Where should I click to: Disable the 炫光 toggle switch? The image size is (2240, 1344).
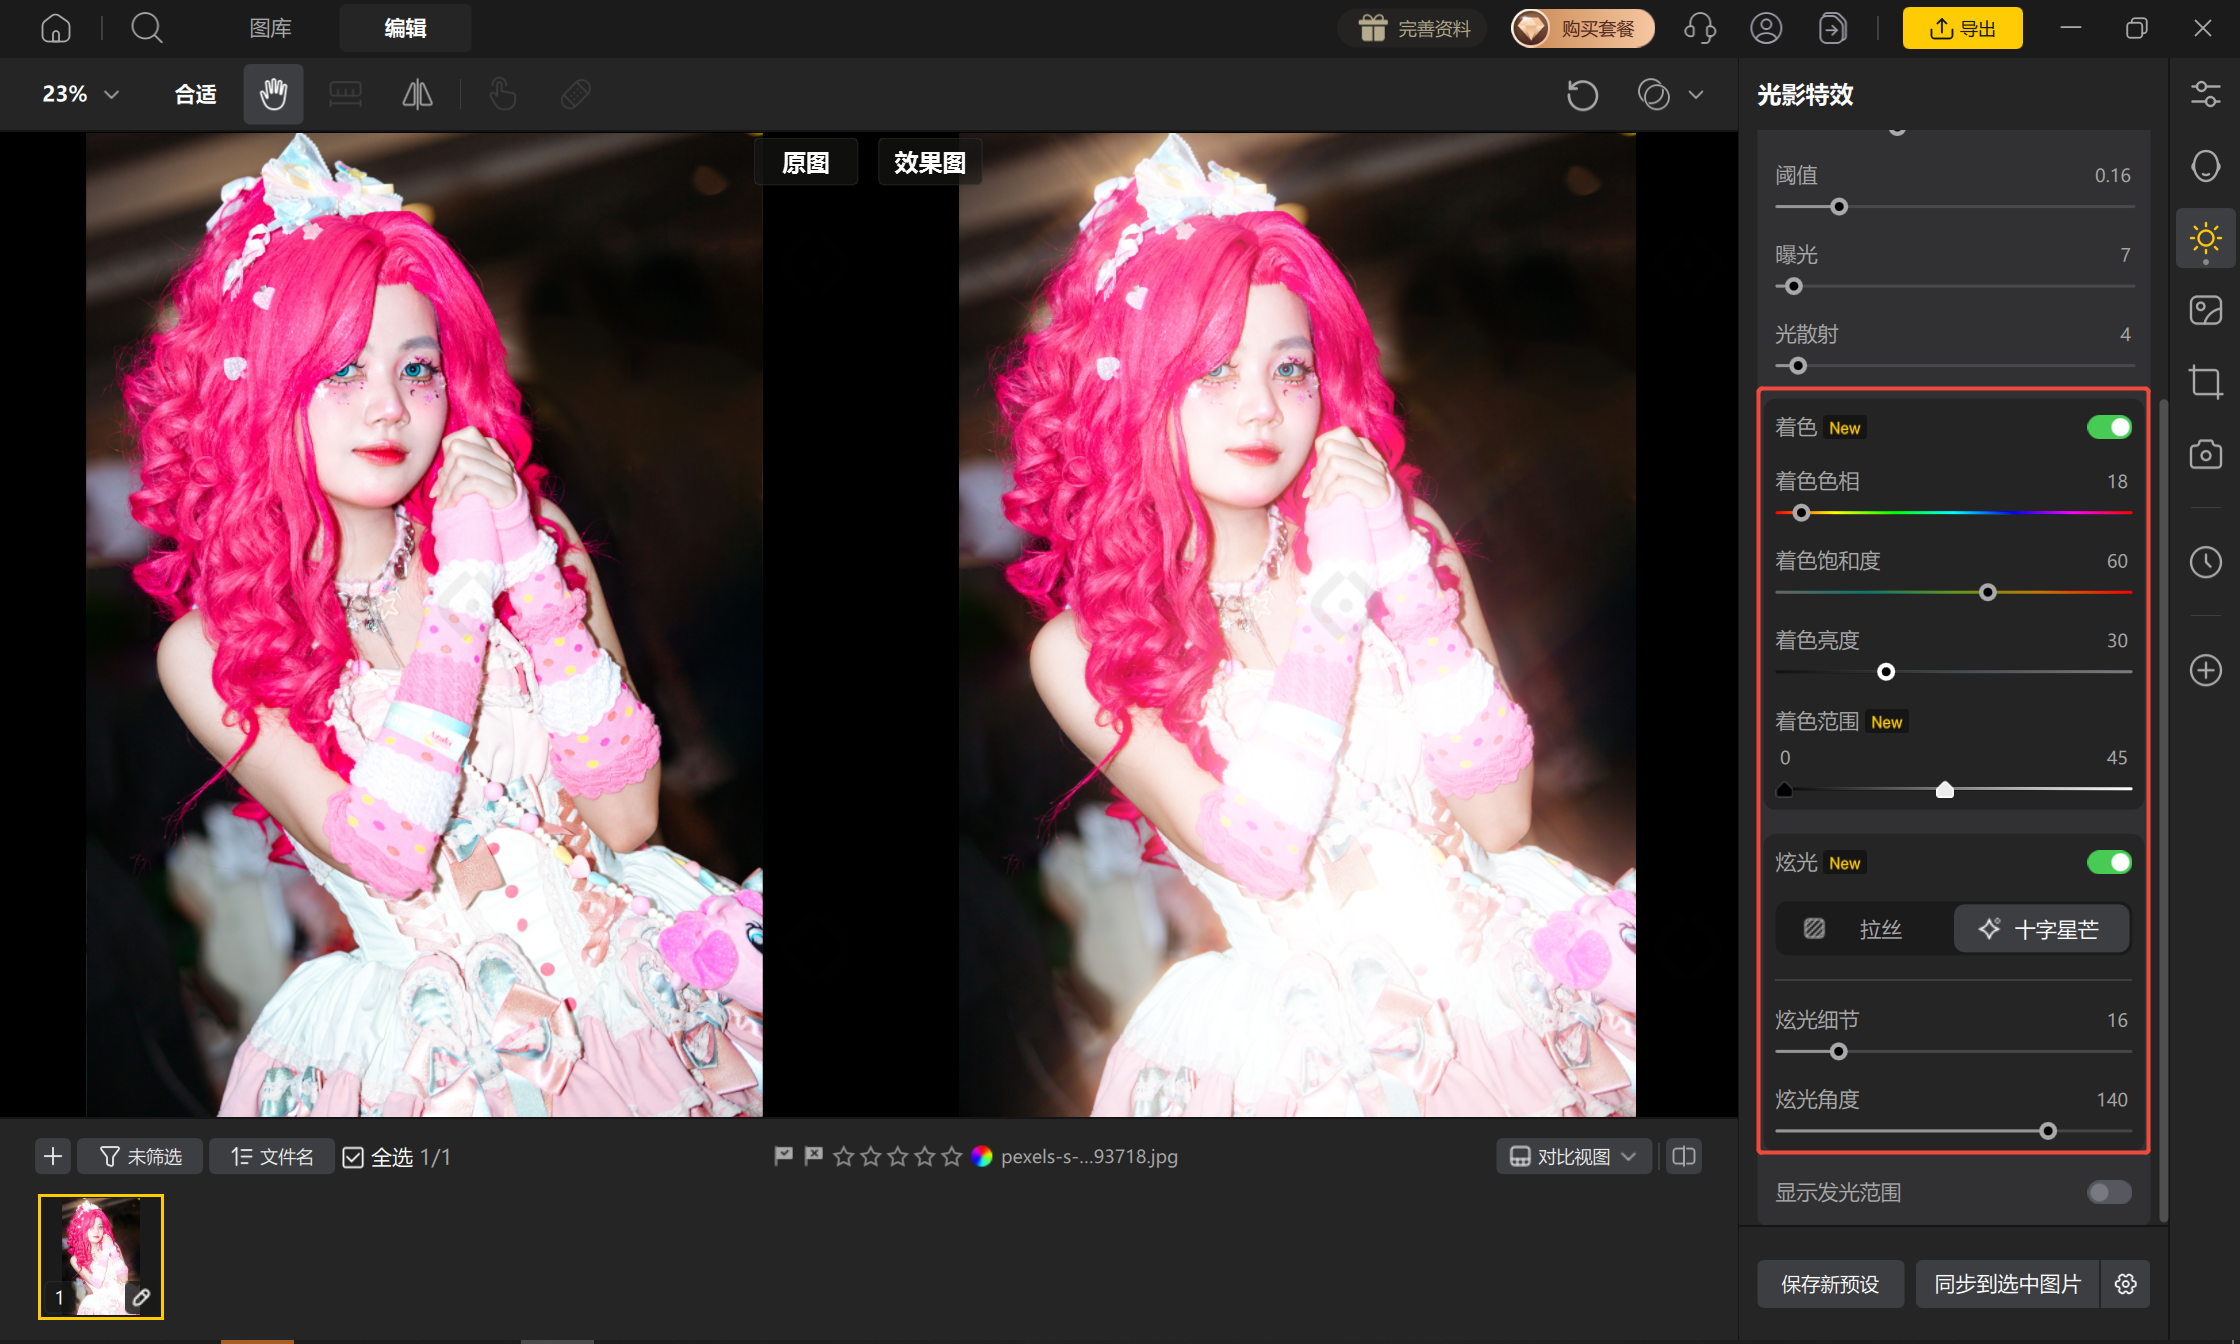[2109, 863]
